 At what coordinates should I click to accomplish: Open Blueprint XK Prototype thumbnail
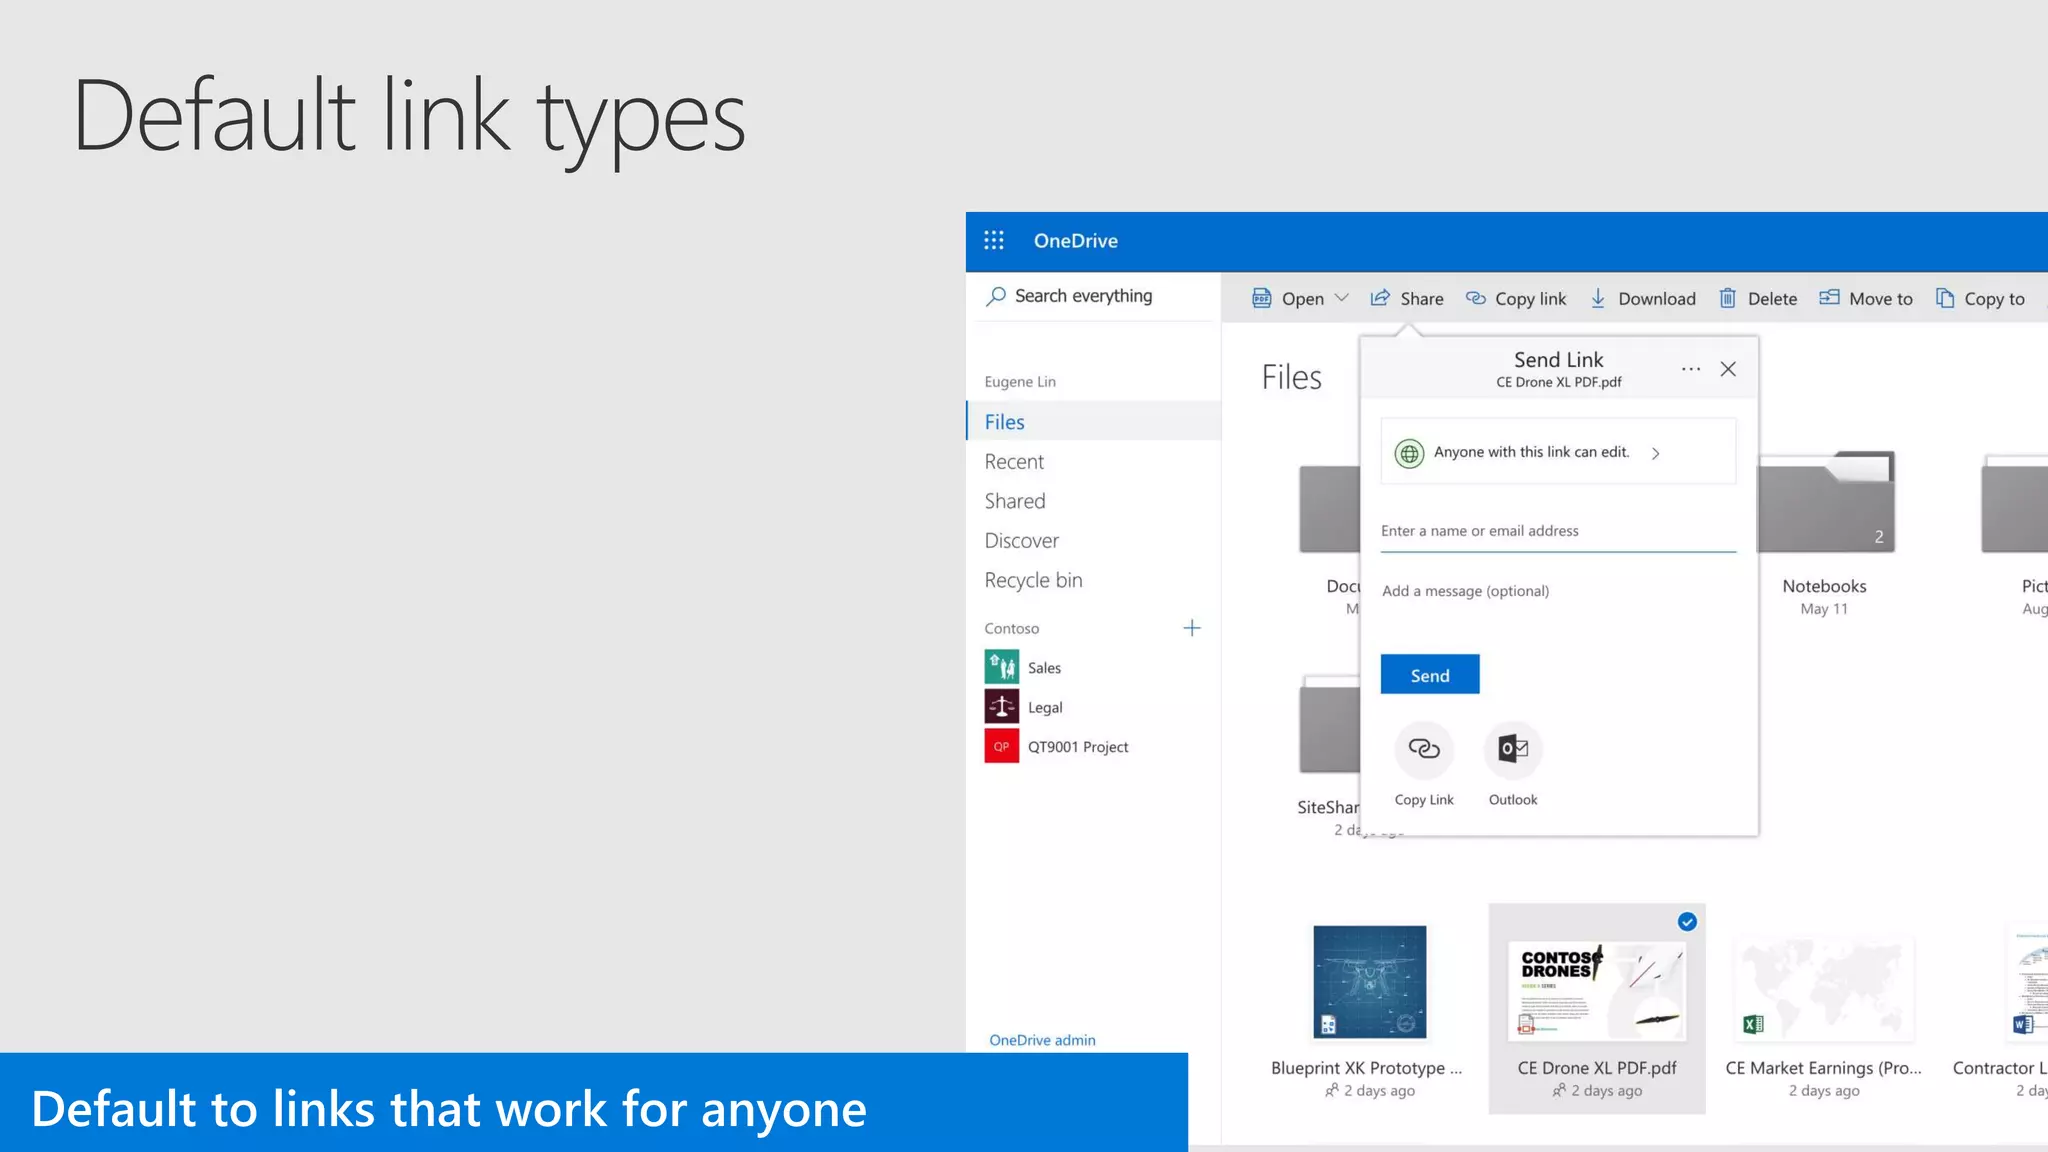(x=1369, y=982)
